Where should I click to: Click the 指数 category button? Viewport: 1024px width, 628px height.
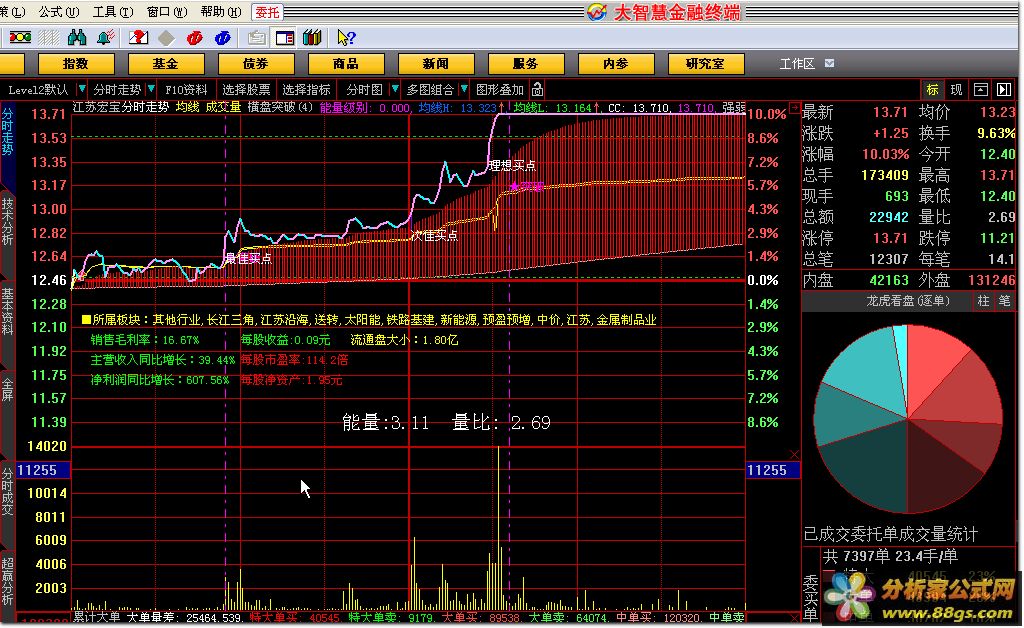tap(76, 63)
